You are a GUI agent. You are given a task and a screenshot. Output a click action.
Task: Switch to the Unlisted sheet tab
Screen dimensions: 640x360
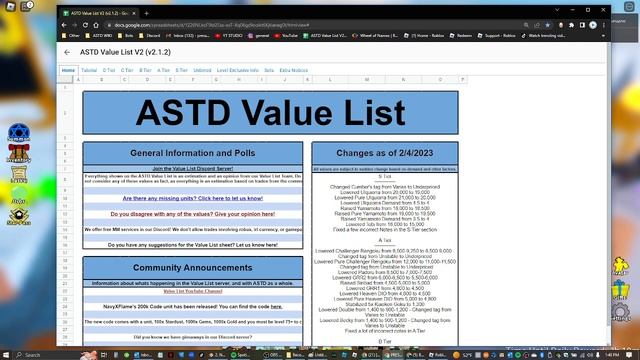pos(202,70)
